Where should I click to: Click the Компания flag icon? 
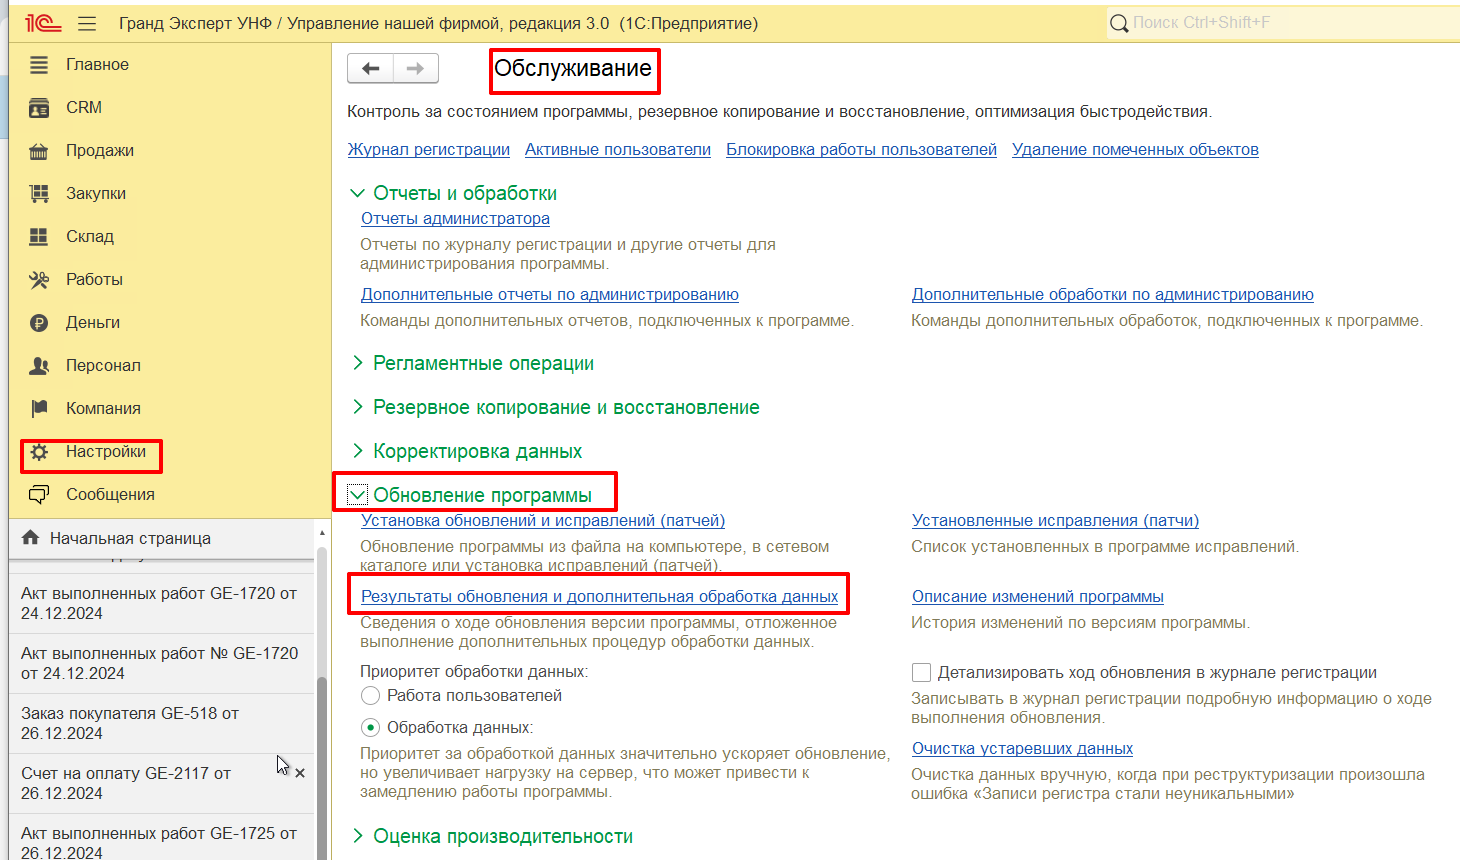[39, 409]
